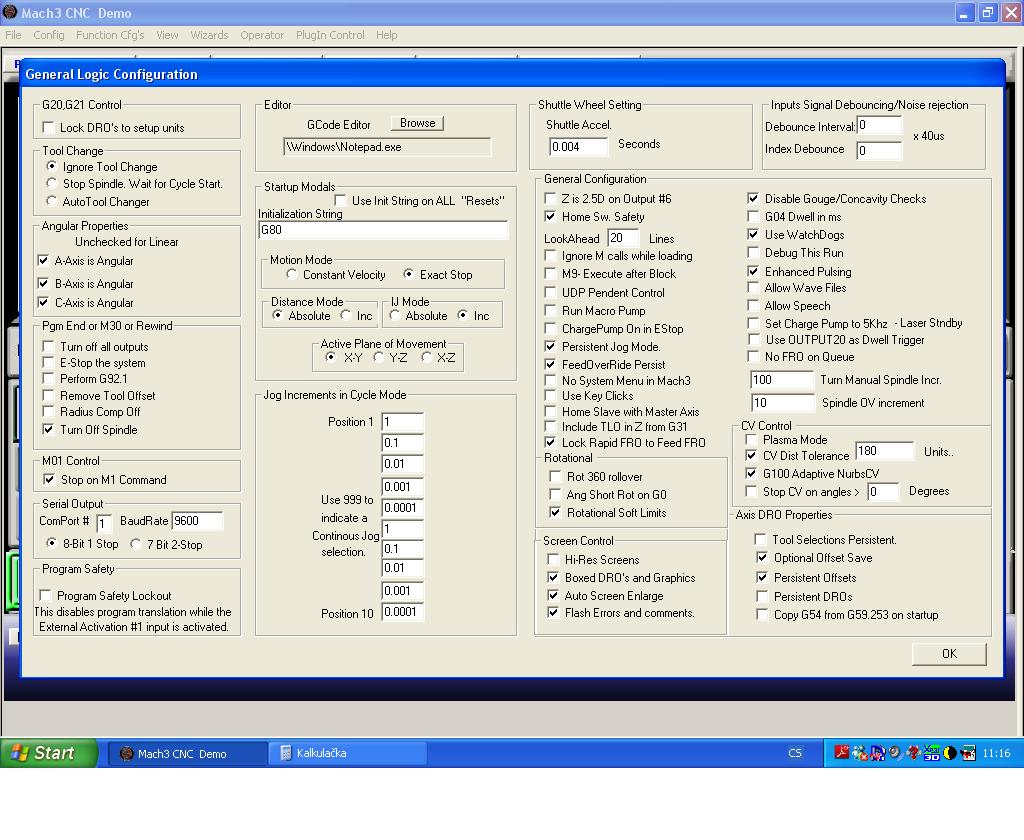Click the yellow moon tray icon
This screenshot has width=1024, height=840.
coord(950,753)
